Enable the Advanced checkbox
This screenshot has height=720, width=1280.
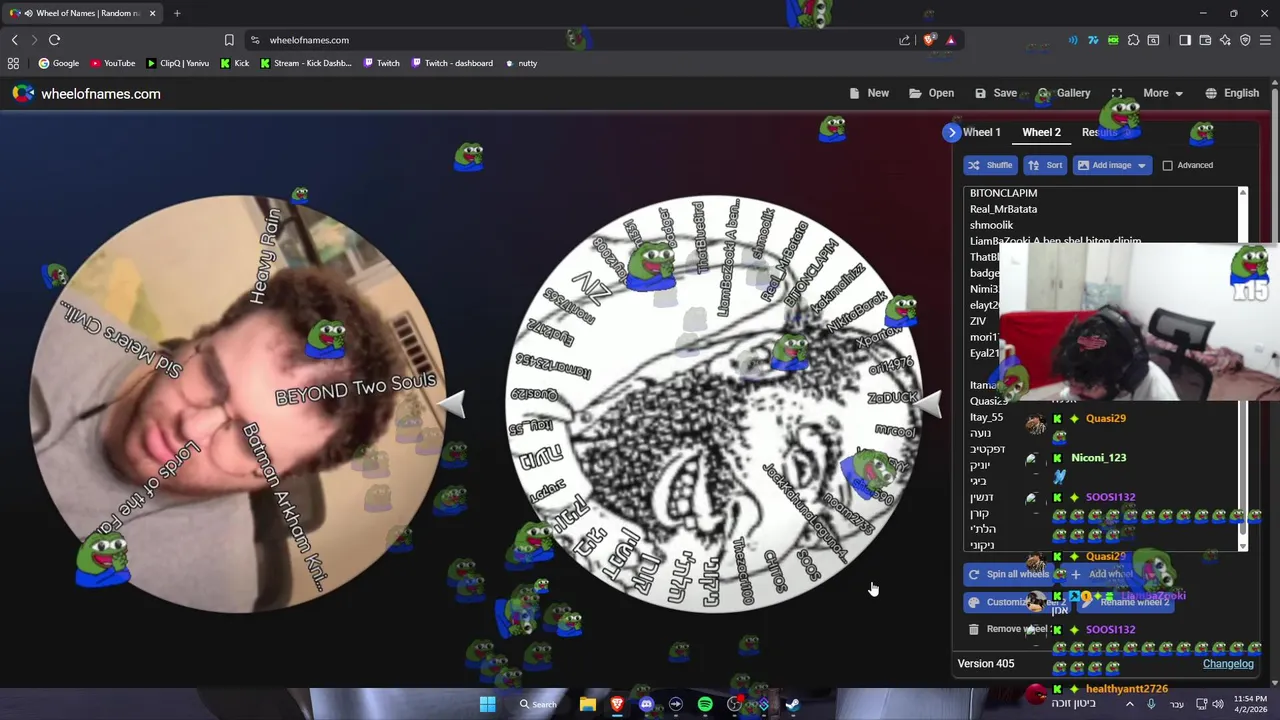1167,165
